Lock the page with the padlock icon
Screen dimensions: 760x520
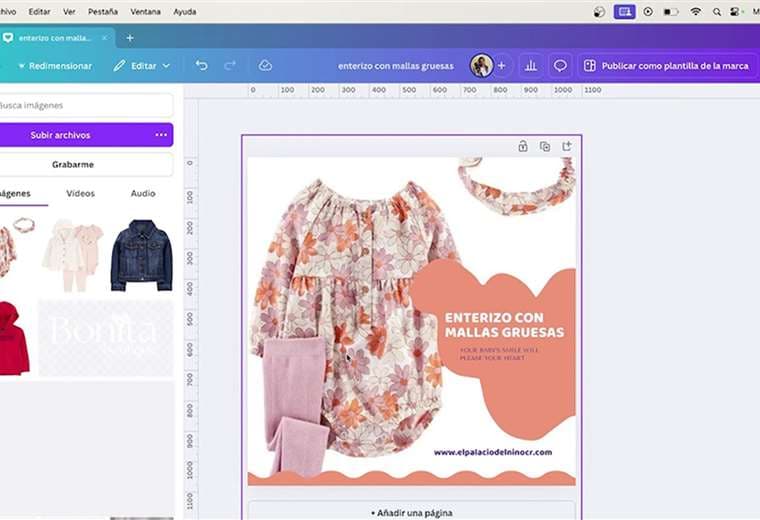pyautogui.click(x=522, y=146)
